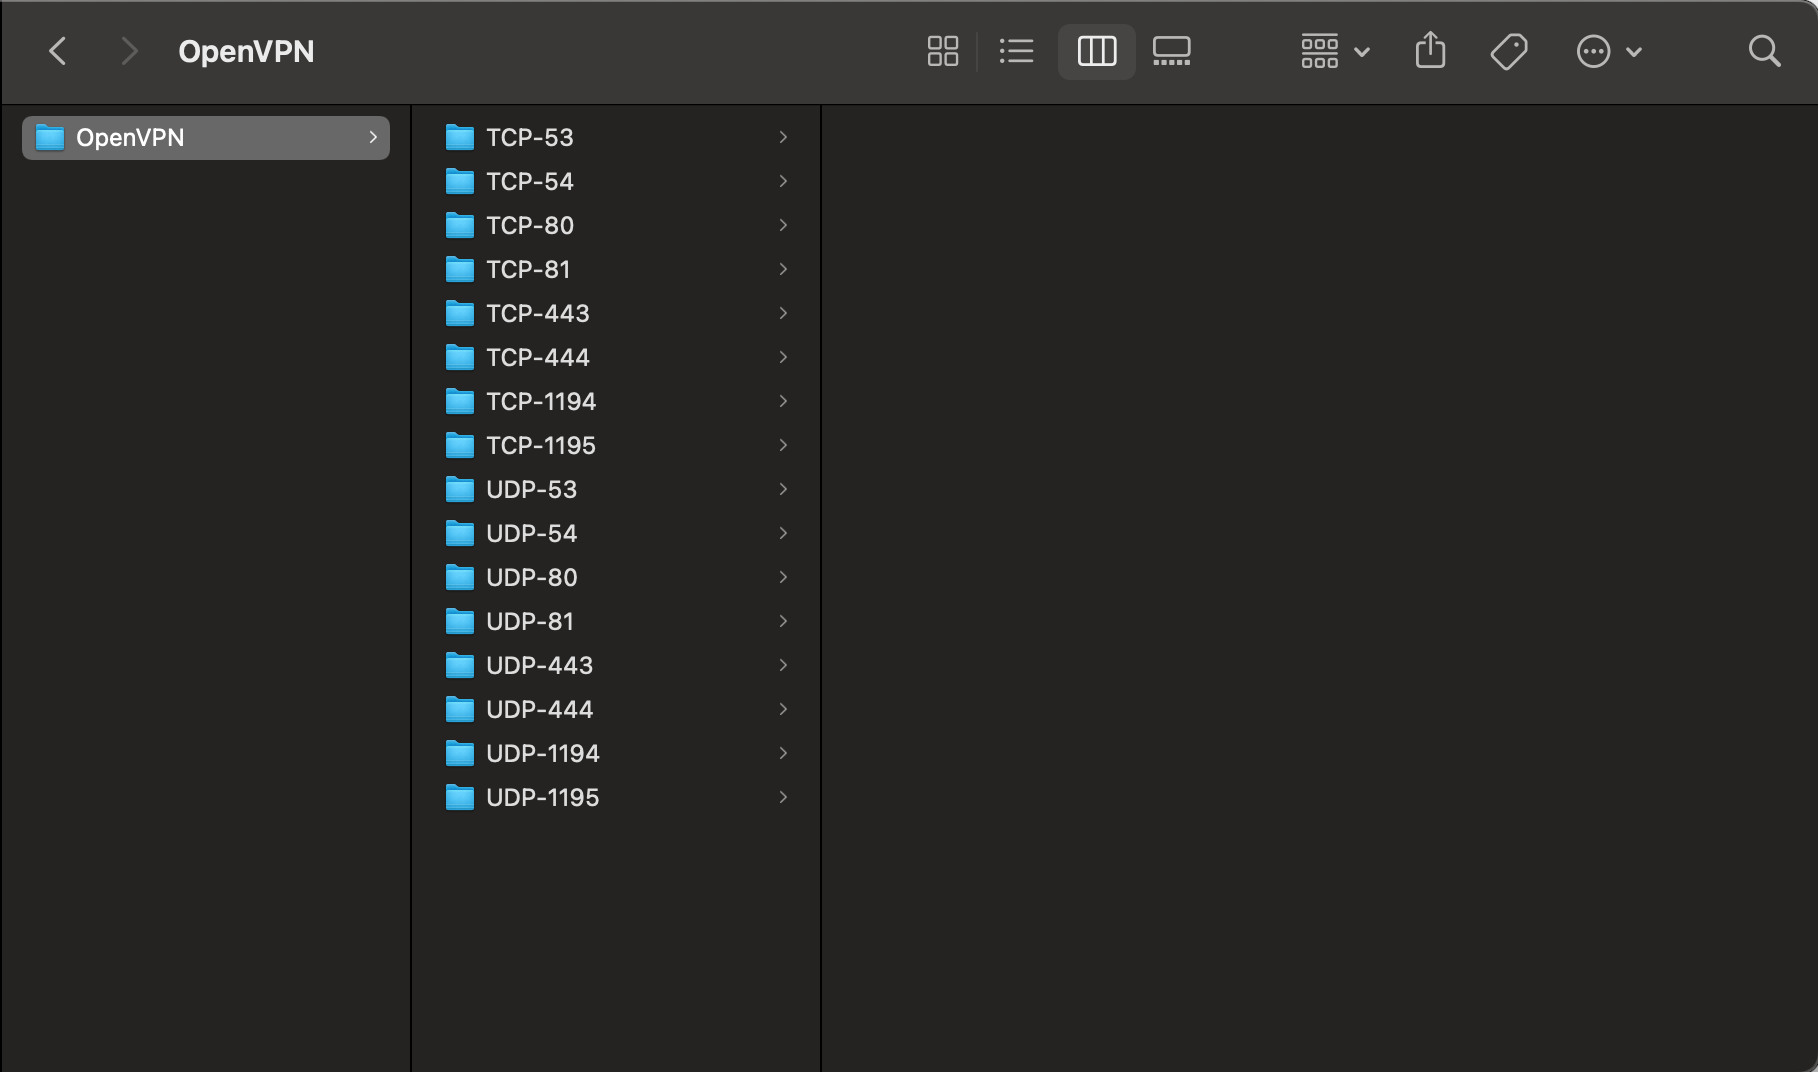Select the UDP-1195 folder name
1818x1072 pixels.
click(x=543, y=797)
